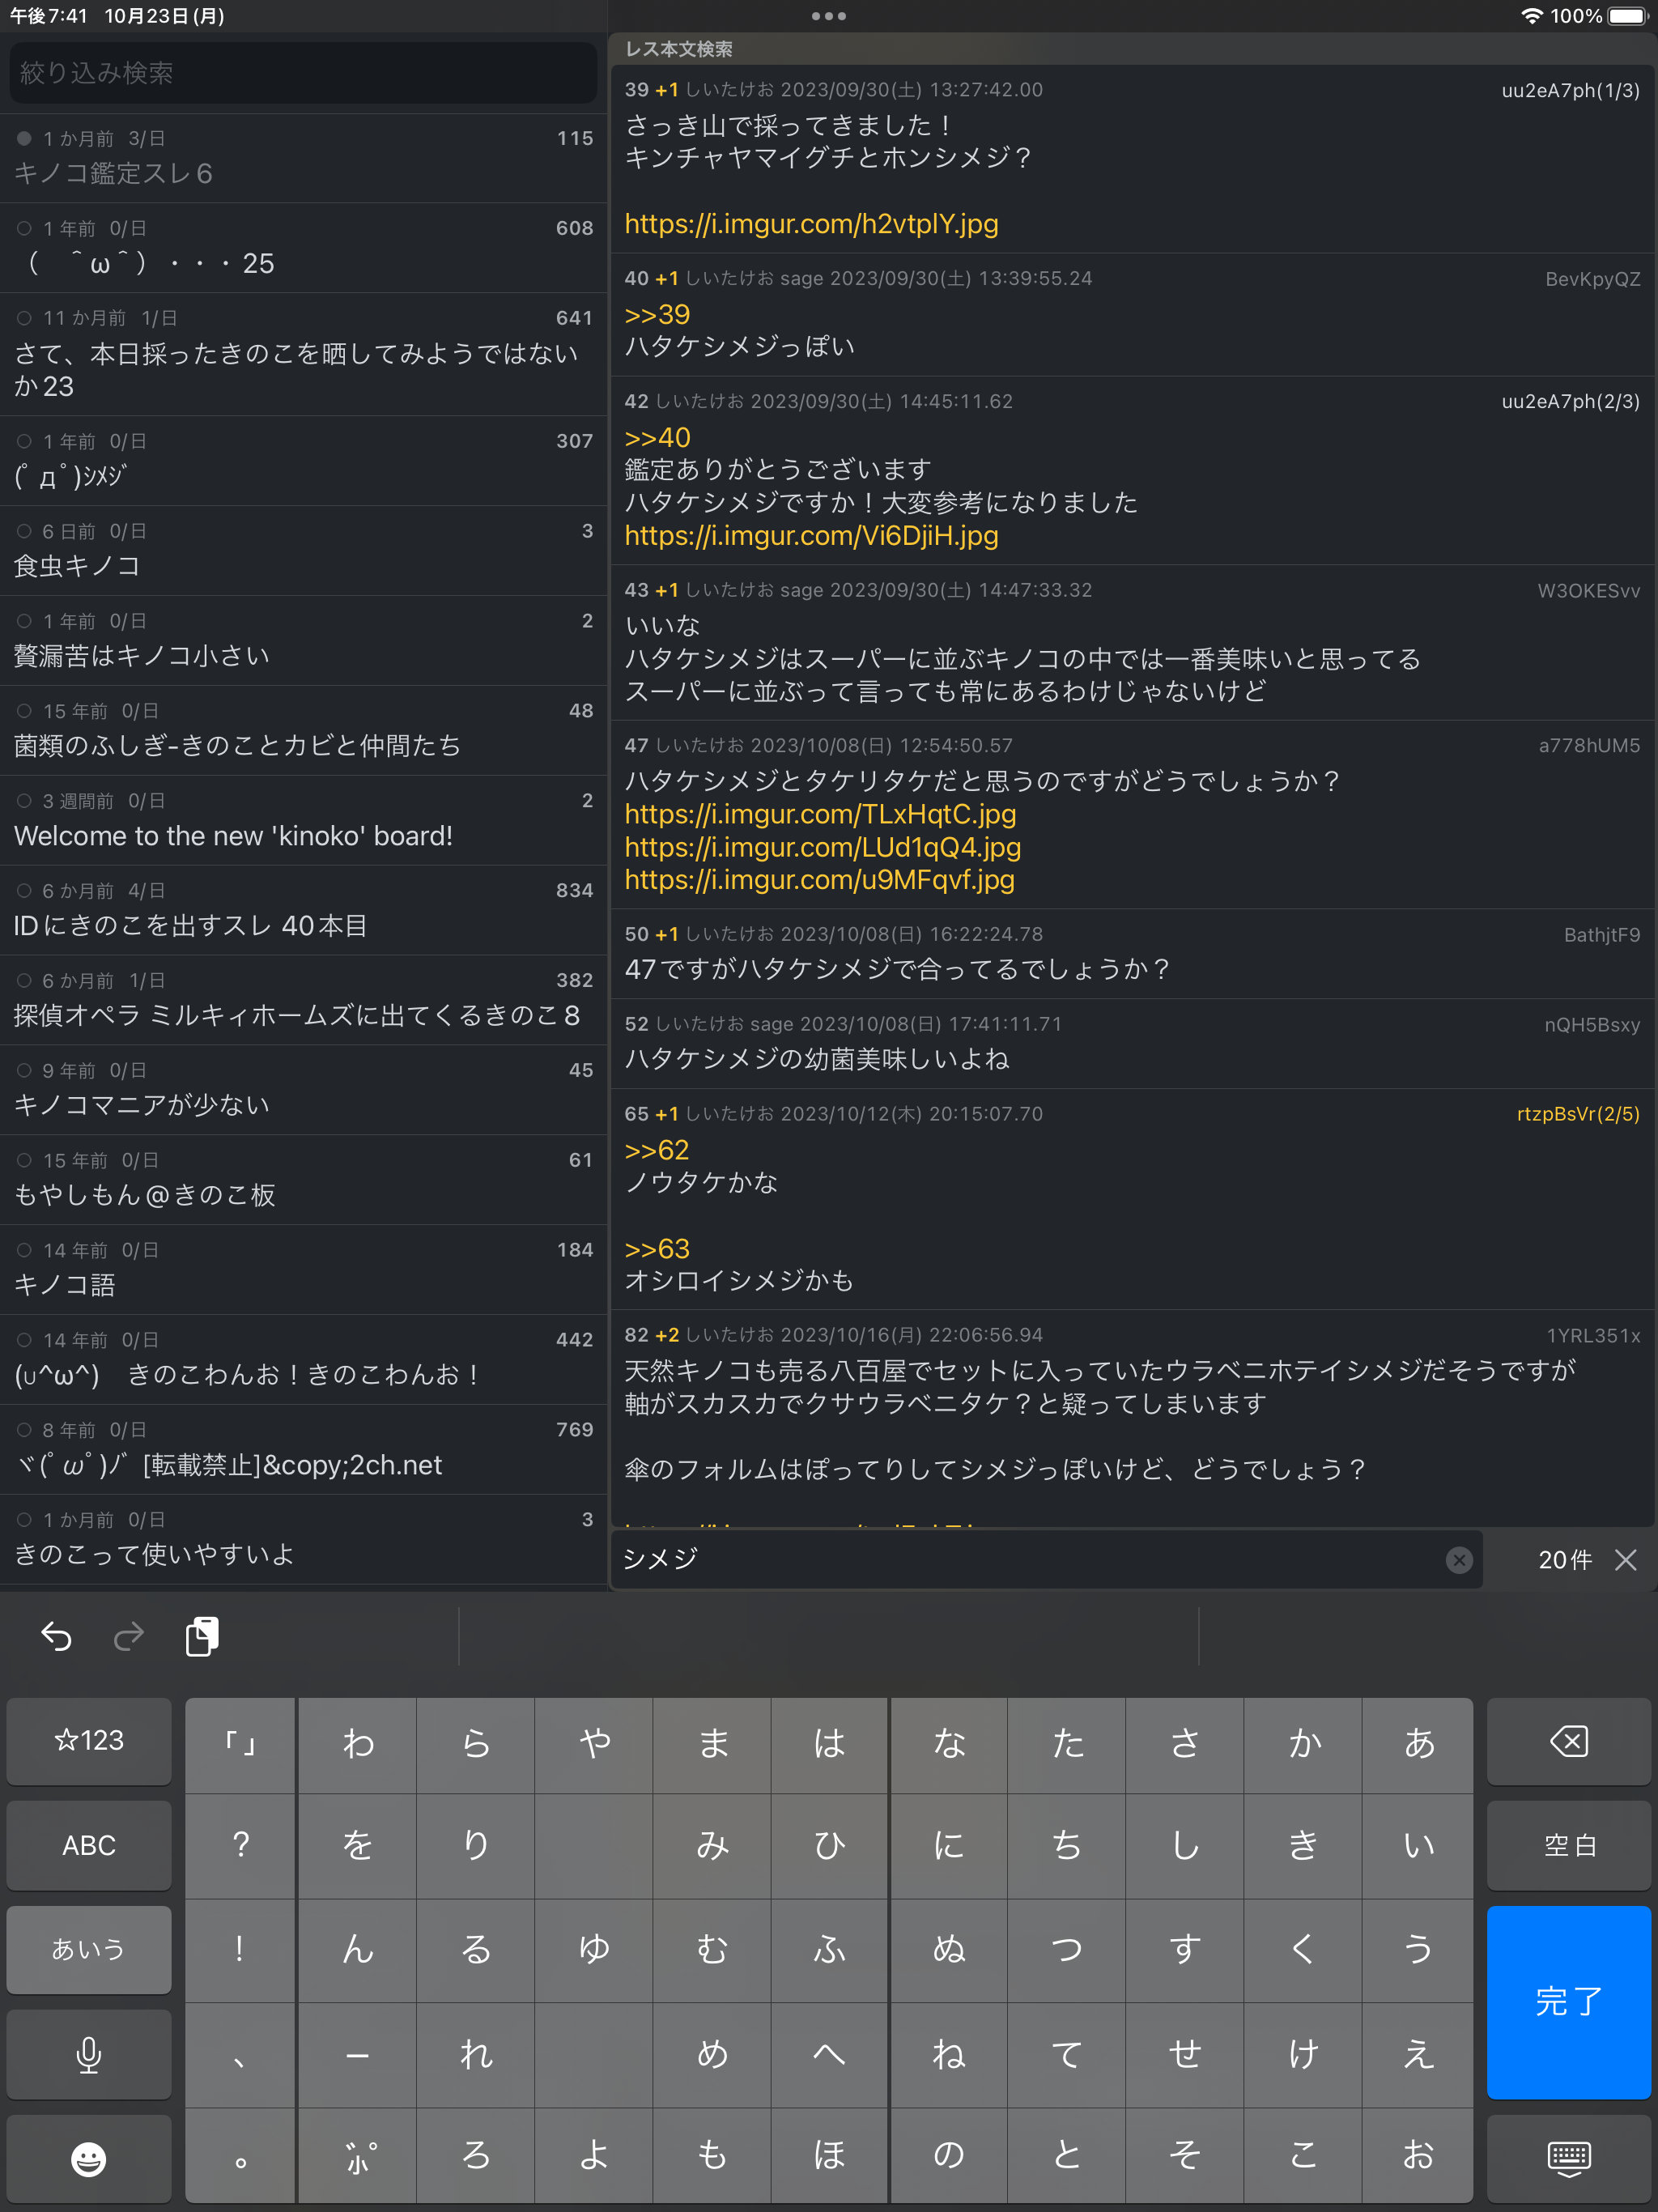Hide the keyboard with the keyboard icon
The height and width of the screenshot is (2212, 1658).
tap(1568, 2159)
